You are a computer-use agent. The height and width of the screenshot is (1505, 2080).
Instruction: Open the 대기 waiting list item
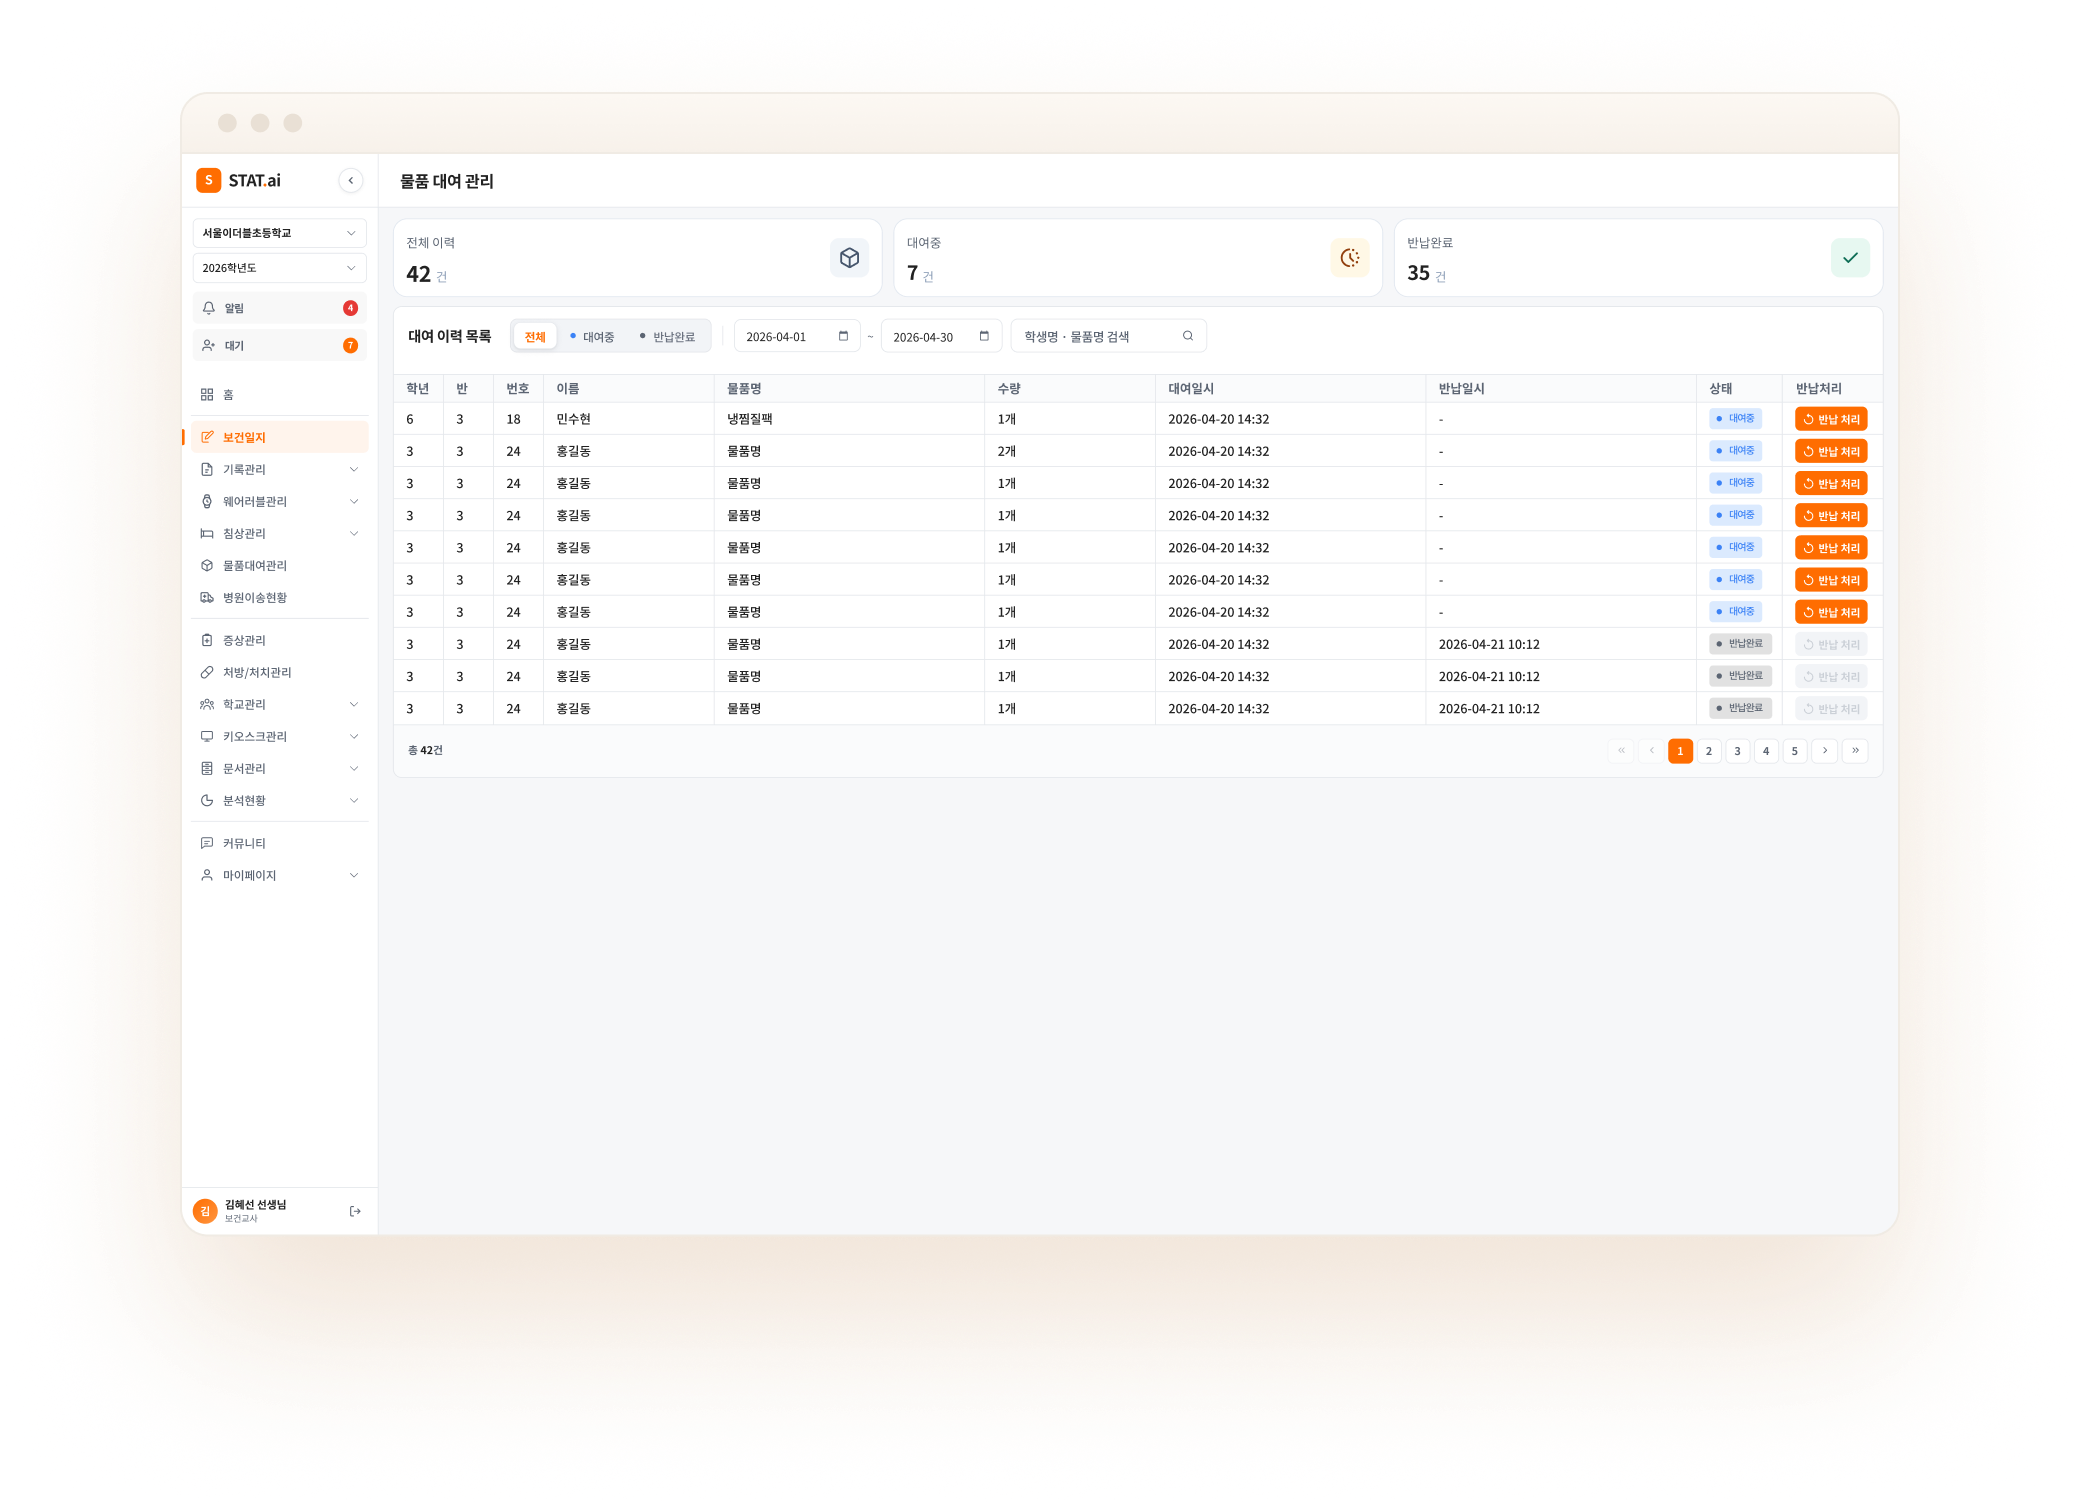pyautogui.click(x=279, y=345)
